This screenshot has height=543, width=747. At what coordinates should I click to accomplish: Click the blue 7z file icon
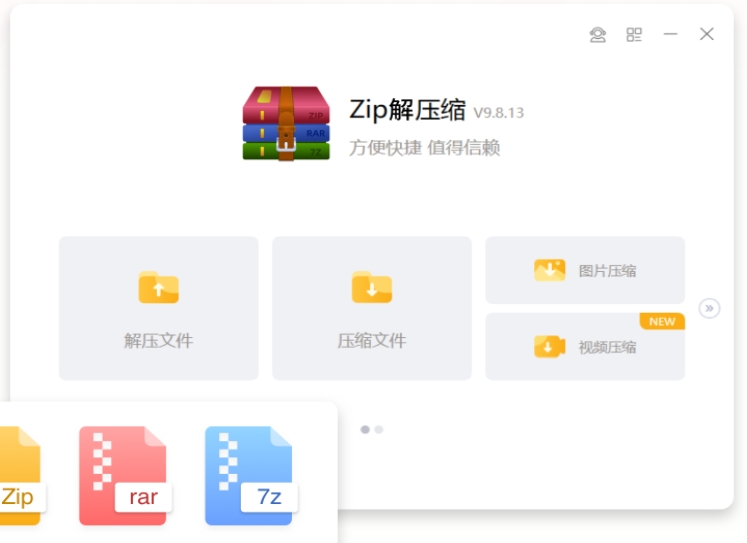point(251,475)
